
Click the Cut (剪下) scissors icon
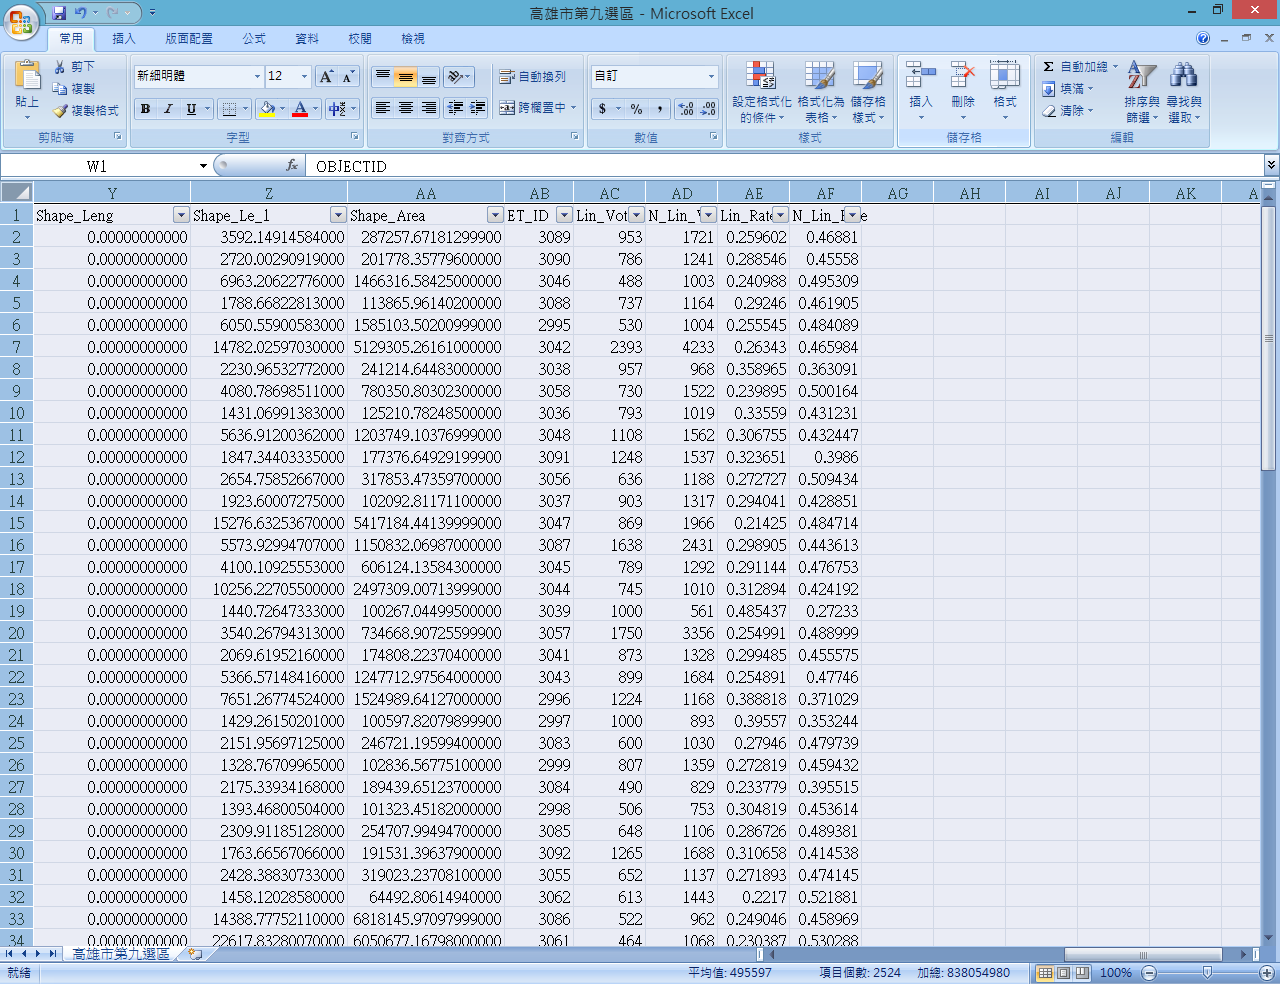(61, 66)
